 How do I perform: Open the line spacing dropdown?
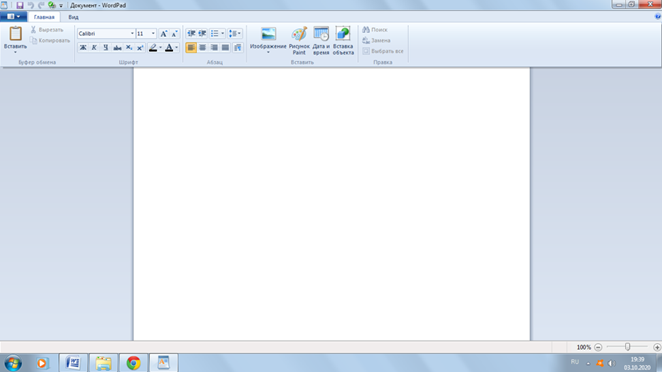coord(235,33)
